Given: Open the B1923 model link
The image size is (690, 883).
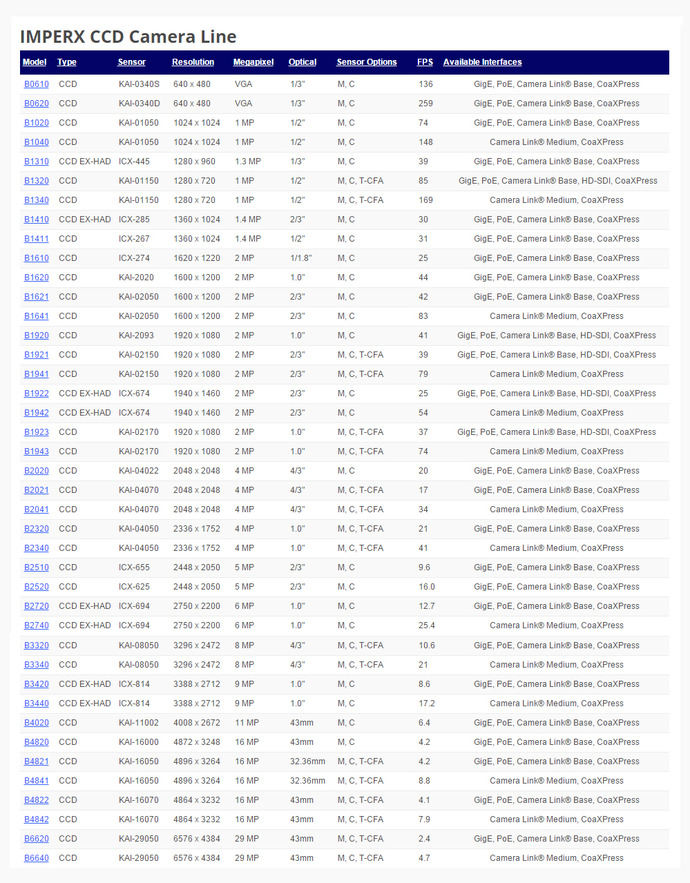Looking at the screenshot, I should tap(37, 432).
